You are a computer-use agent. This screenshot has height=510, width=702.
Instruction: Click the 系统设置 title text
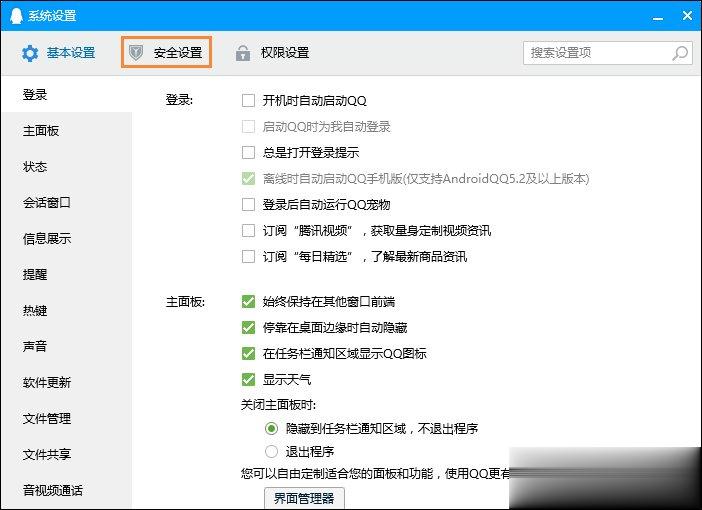52,16
